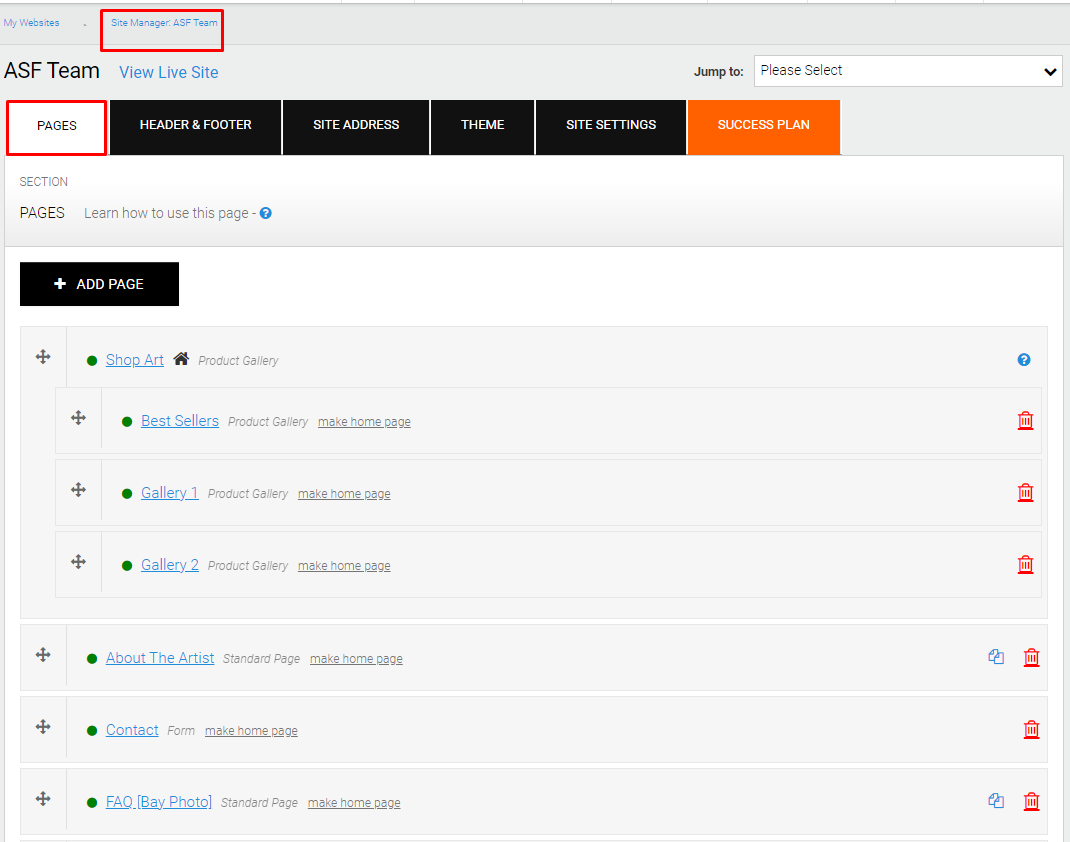Click the help icon on Shop Art row
The width and height of the screenshot is (1070, 842).
tap(1023, 360)
